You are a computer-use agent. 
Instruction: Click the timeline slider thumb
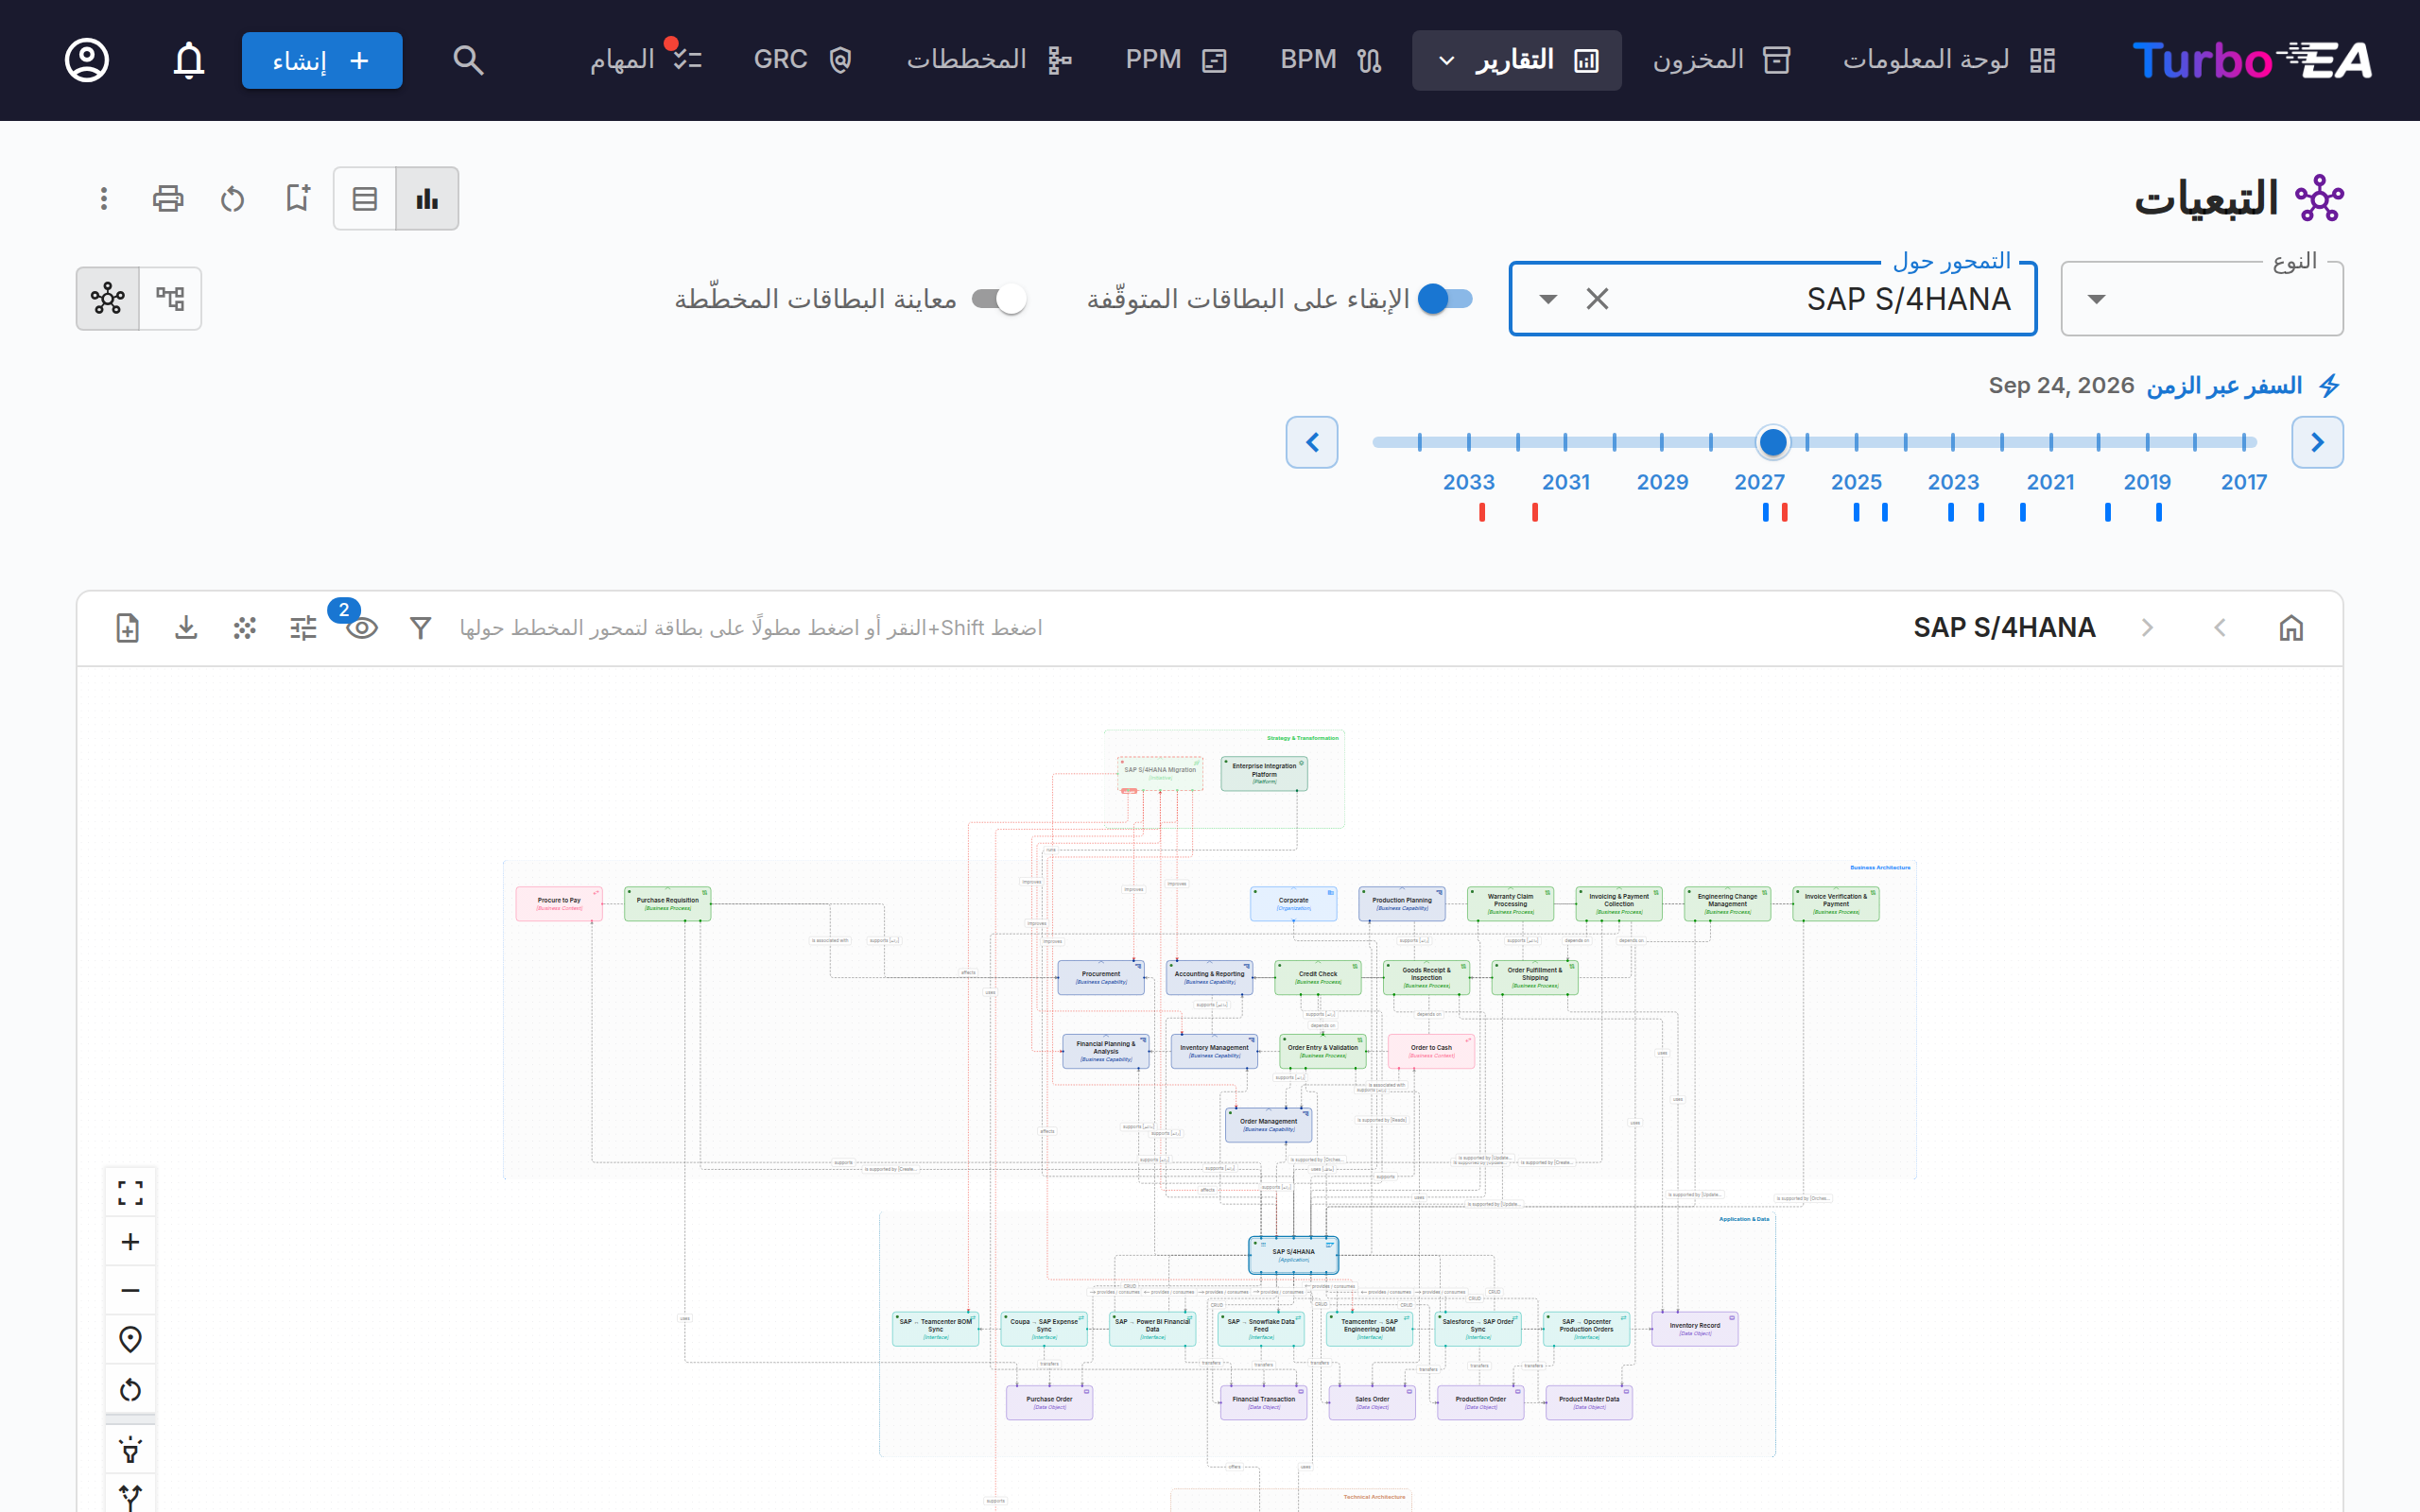[1773, 442]
